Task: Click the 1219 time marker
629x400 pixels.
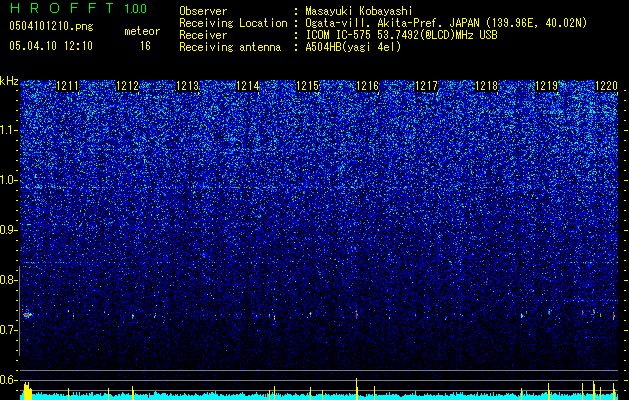Action: coord(546,86)
